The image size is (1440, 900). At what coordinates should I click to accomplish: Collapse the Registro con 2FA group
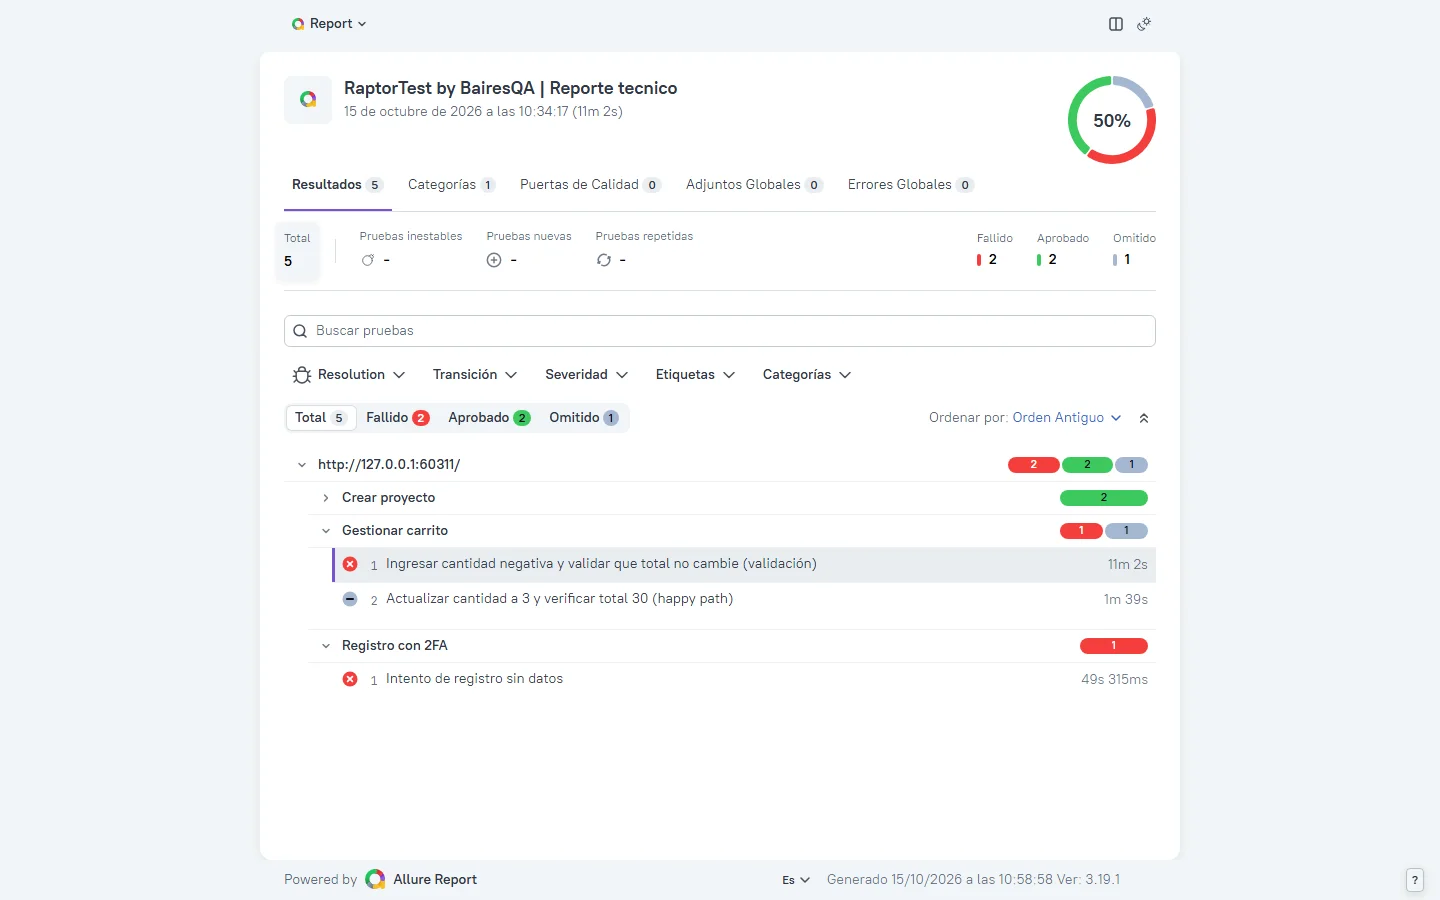[326, 646]
